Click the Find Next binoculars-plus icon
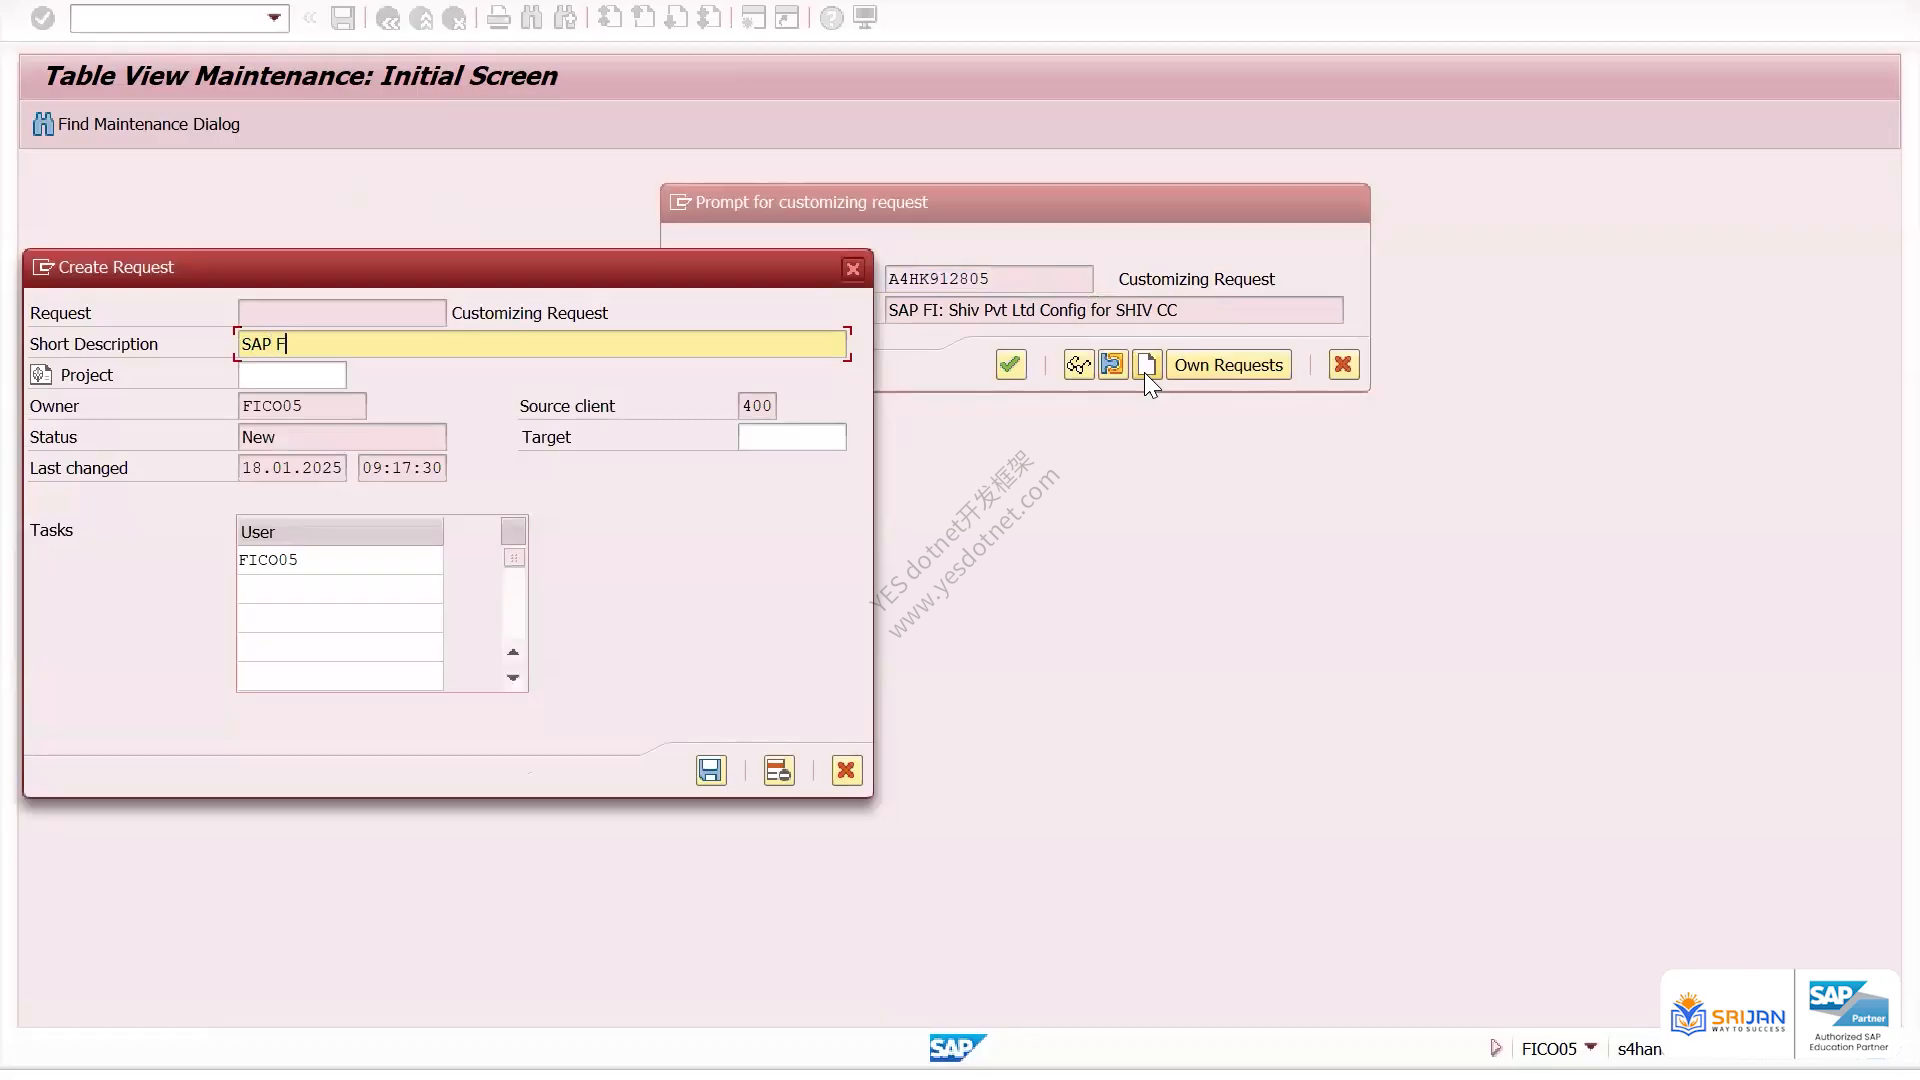Screen dimensions: 1920x1080 [x=565, y=18]
